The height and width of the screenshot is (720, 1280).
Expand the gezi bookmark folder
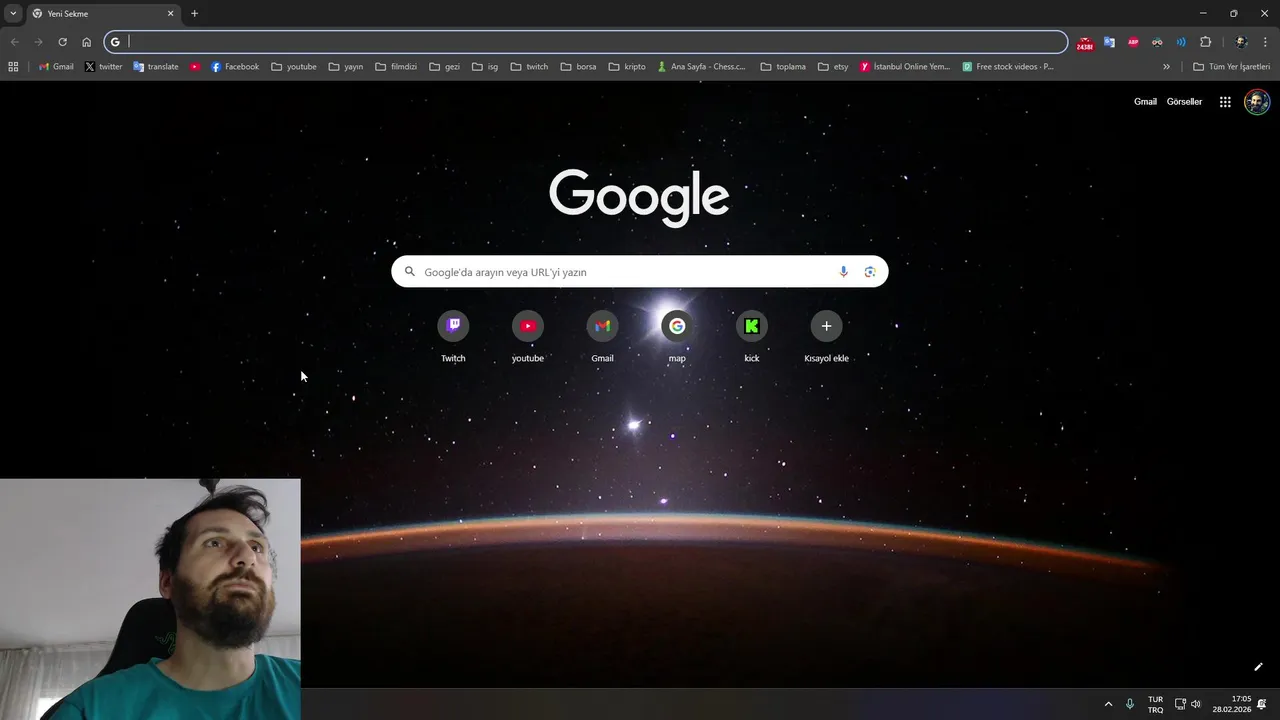point(444,67)
